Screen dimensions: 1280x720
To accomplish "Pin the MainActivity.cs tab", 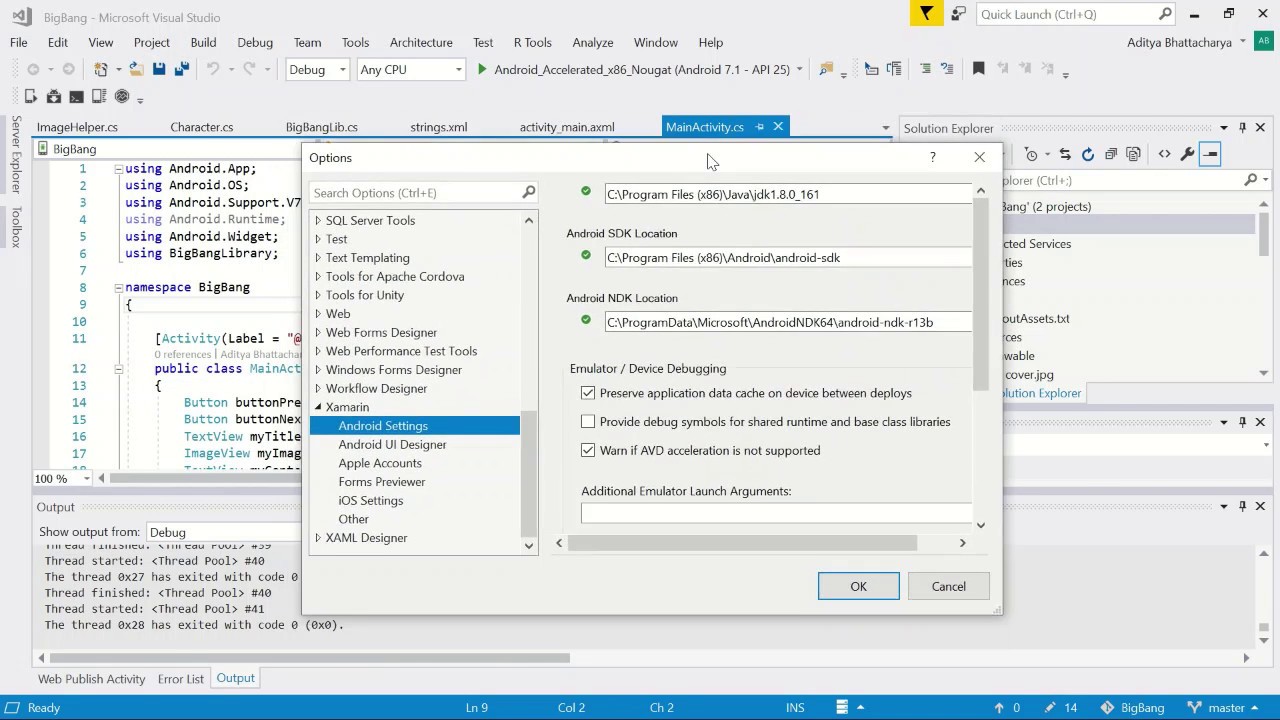I will 760,127.
